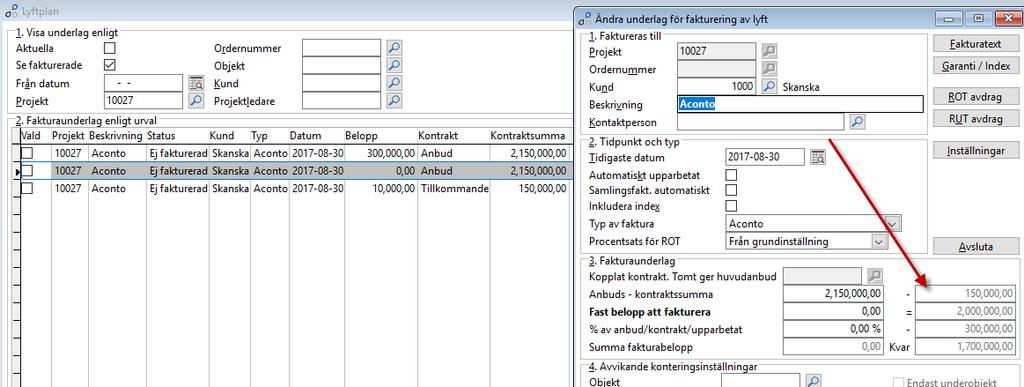Open calendar picker for Från datum
1024x387 pixels.
pyautogui.click(x=196, y=83)
